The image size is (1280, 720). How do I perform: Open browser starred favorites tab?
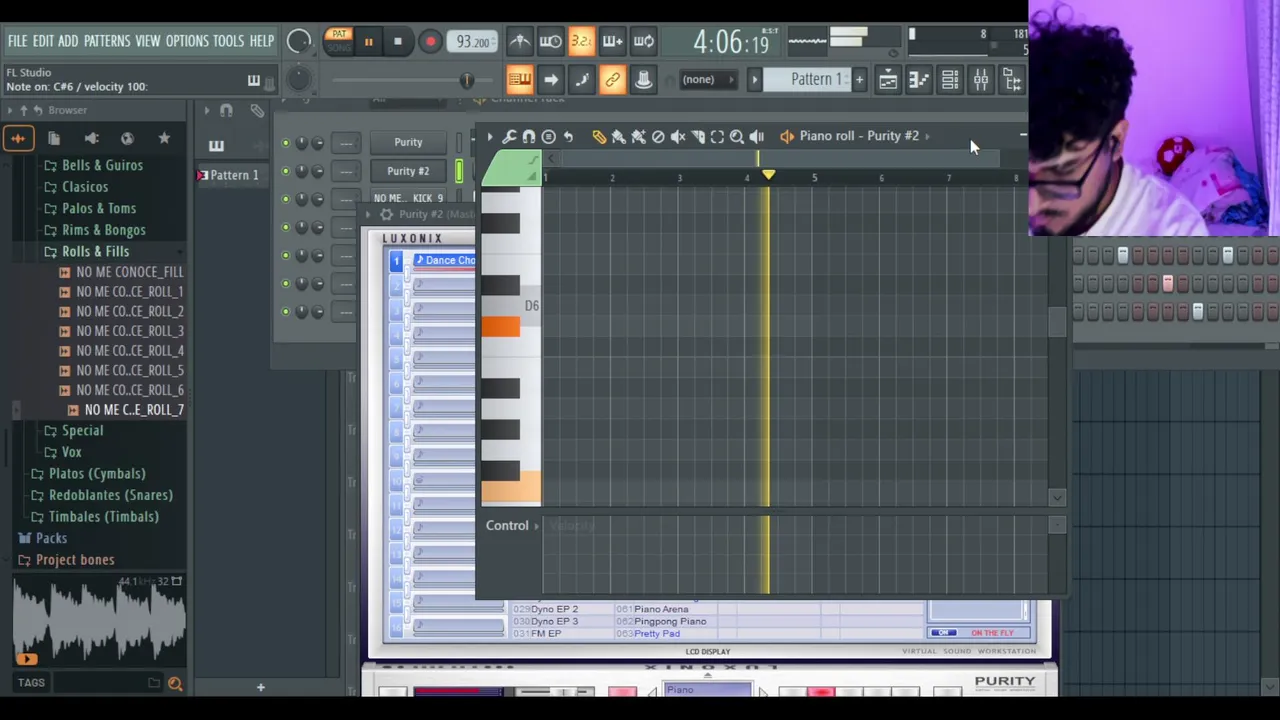coord(164,138)
